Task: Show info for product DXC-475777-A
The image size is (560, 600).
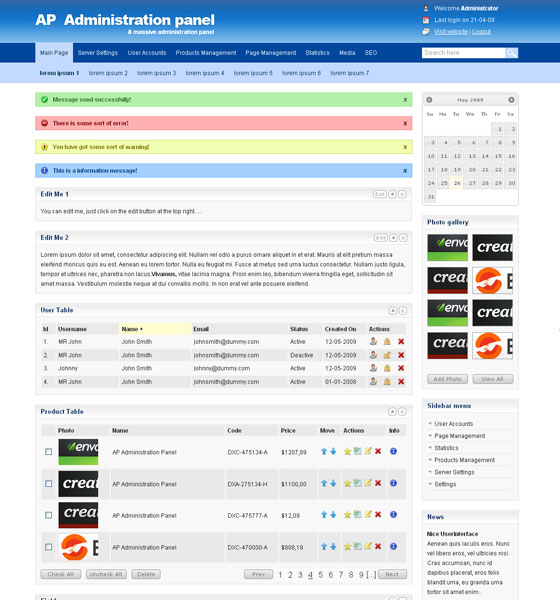Action: point(393,515)
